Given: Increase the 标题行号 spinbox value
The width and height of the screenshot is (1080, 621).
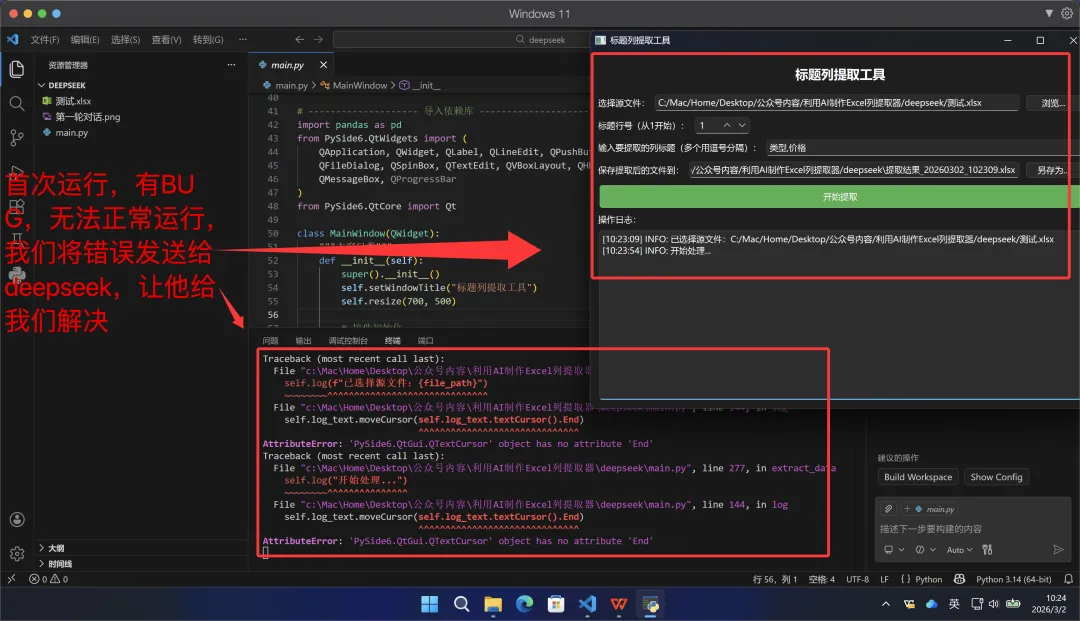Looking at the screenshot, I should [x=727, y=125].
